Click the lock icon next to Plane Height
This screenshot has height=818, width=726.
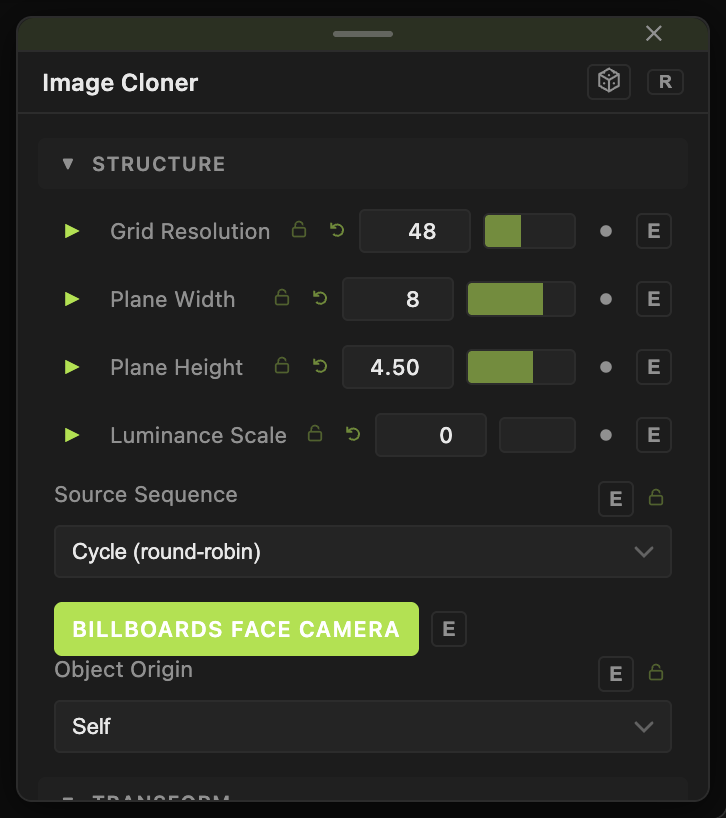click(x=282, y=366)
